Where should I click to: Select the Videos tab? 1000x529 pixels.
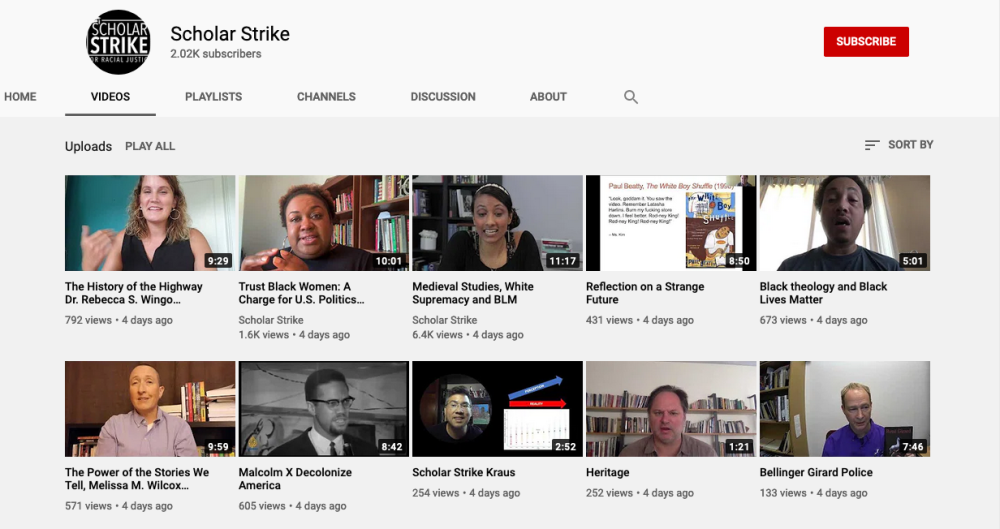(110, 97)
